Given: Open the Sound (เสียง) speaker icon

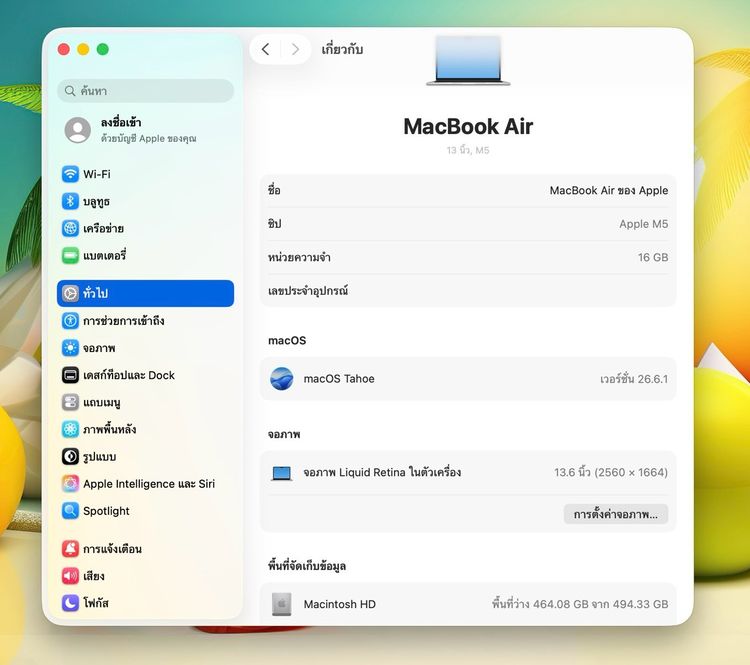Looking at the screenshot, I should point(70,576).
